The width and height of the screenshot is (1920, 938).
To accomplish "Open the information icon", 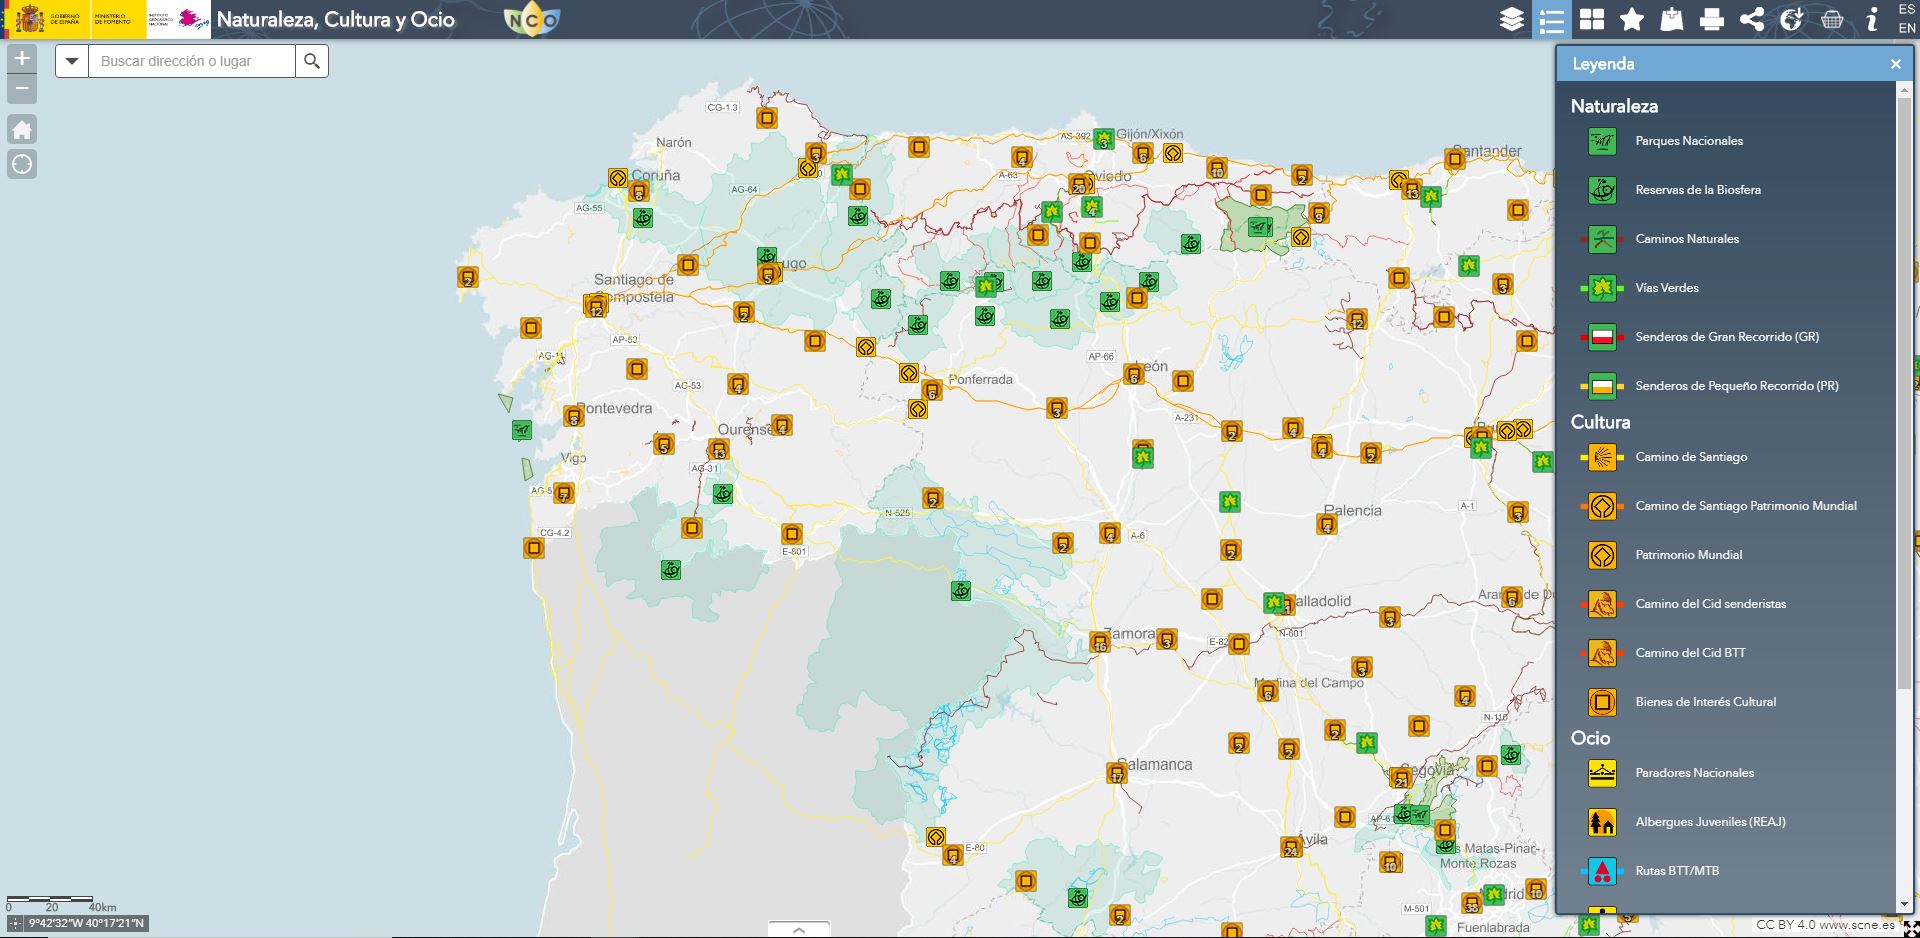I will click(x=1872, y=19).
